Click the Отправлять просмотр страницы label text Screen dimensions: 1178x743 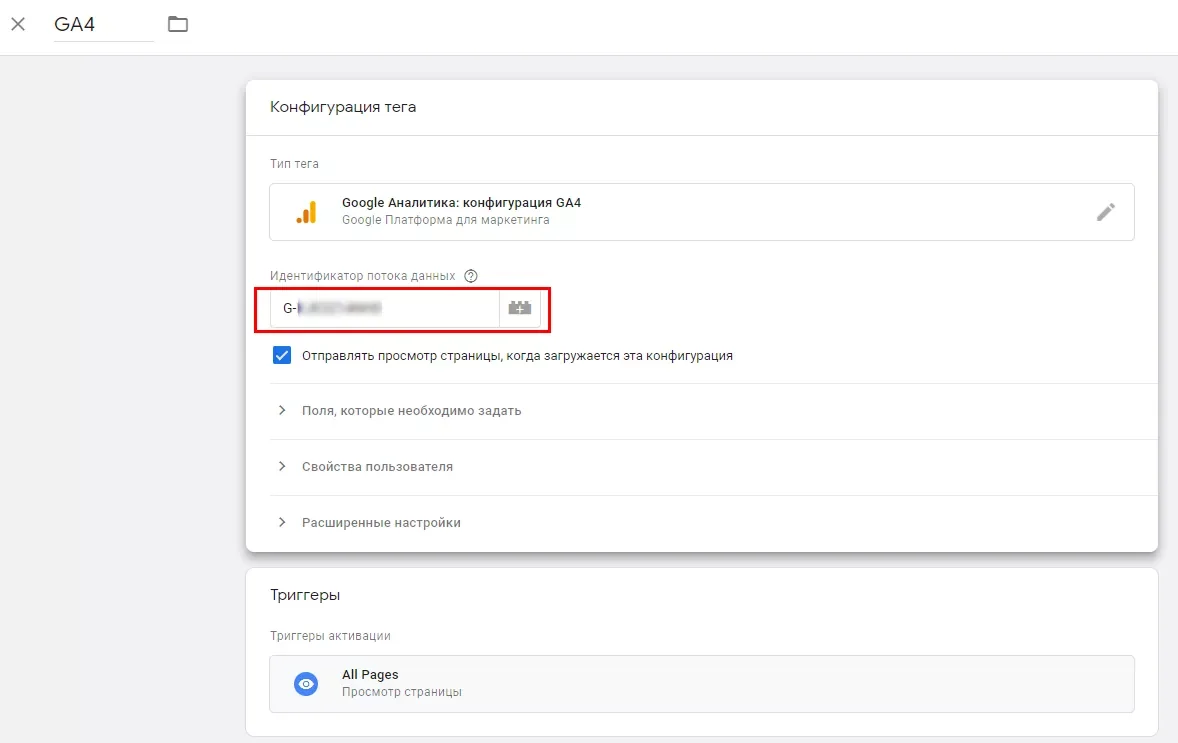pyautogui.click(x=517, y=356)
